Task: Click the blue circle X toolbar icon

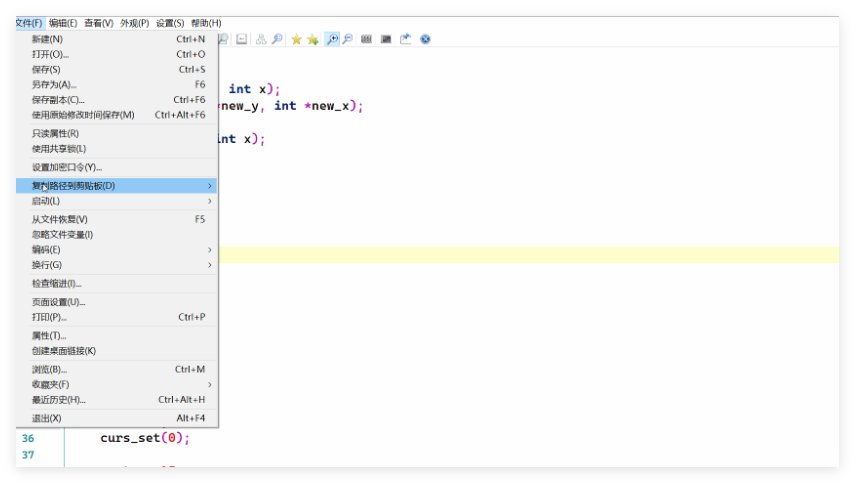Action: (x=425, y=39)
